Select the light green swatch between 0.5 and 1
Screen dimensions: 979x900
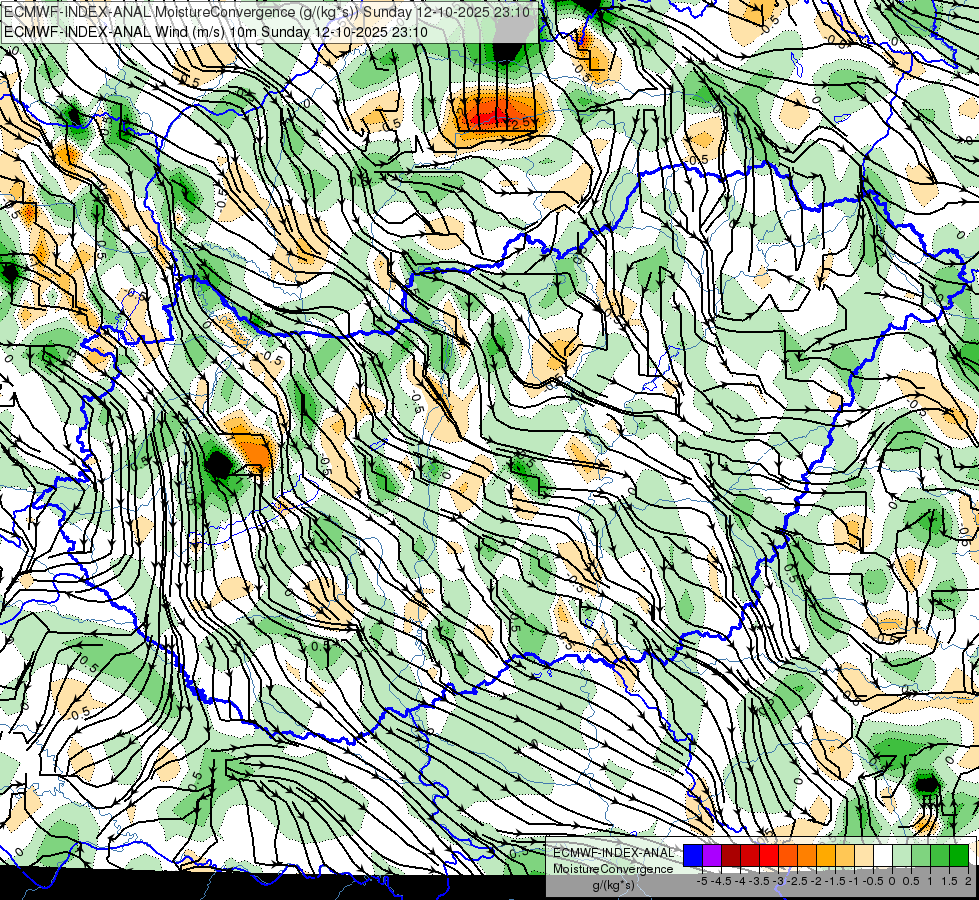(921, 855)
